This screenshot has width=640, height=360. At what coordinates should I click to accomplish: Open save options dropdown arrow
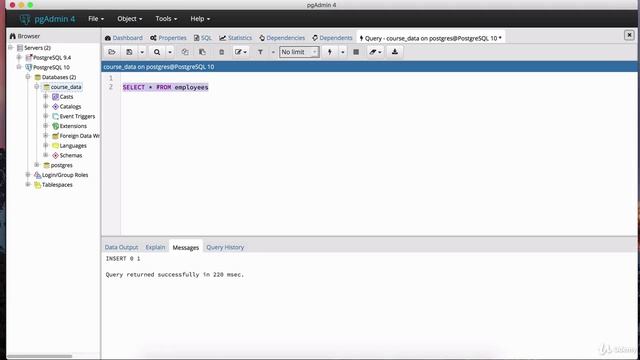(142, 52)
